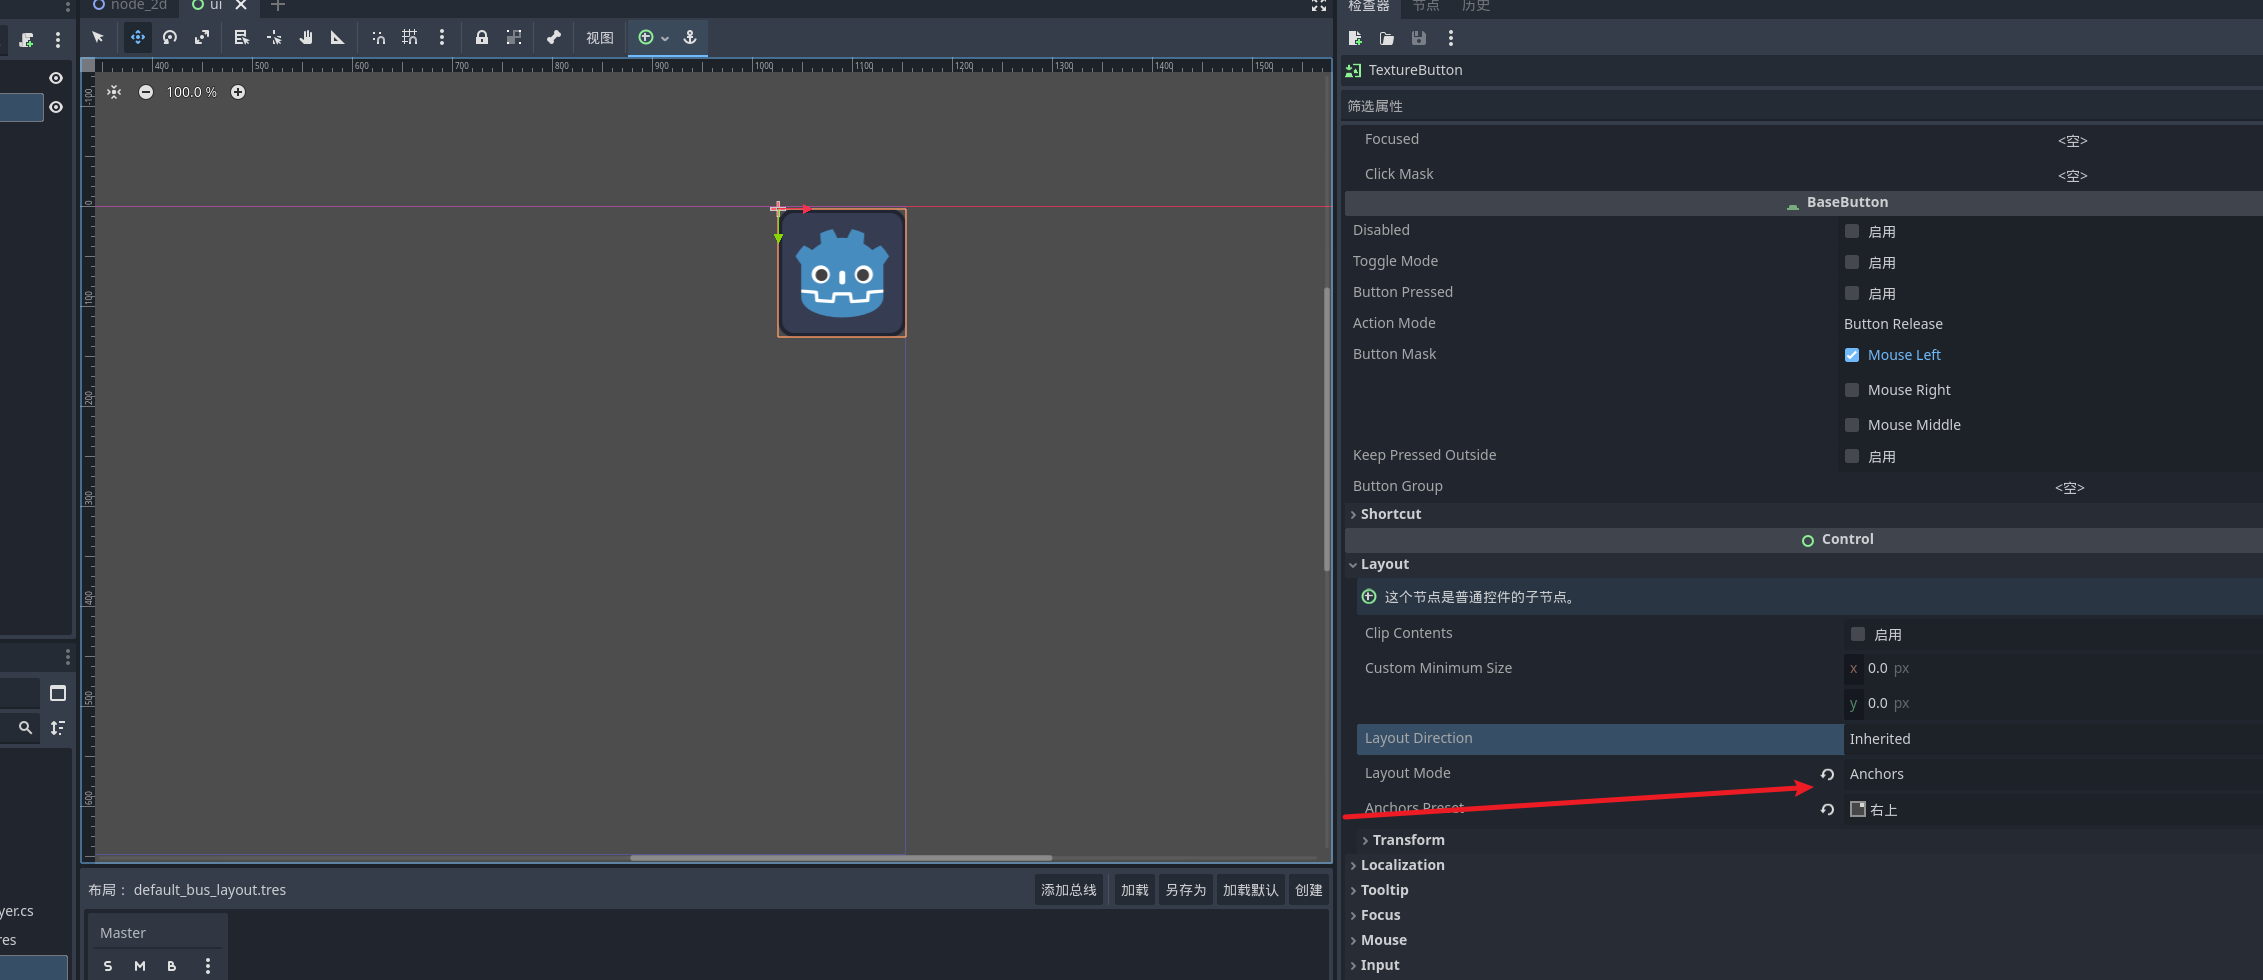This screenshot has width=2263, height=980.
Task: Click the 另存为 save as button
Action: point(1185,890)
